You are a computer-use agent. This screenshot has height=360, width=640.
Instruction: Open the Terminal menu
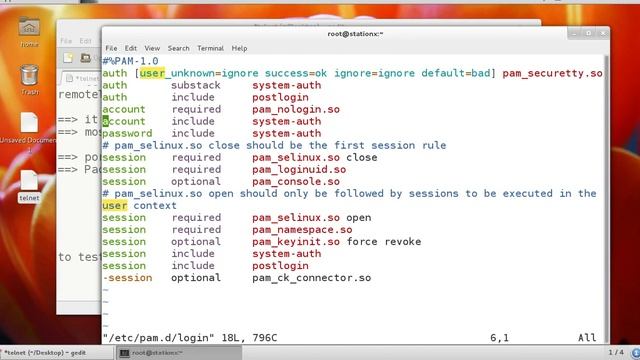click(x=210, y=48)
